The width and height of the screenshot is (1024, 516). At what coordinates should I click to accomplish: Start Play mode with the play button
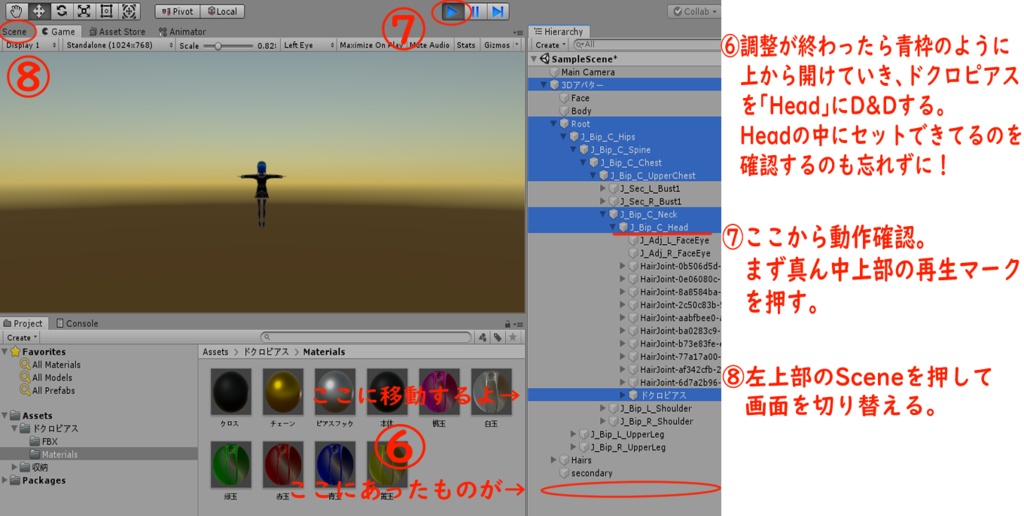[451, 11]
